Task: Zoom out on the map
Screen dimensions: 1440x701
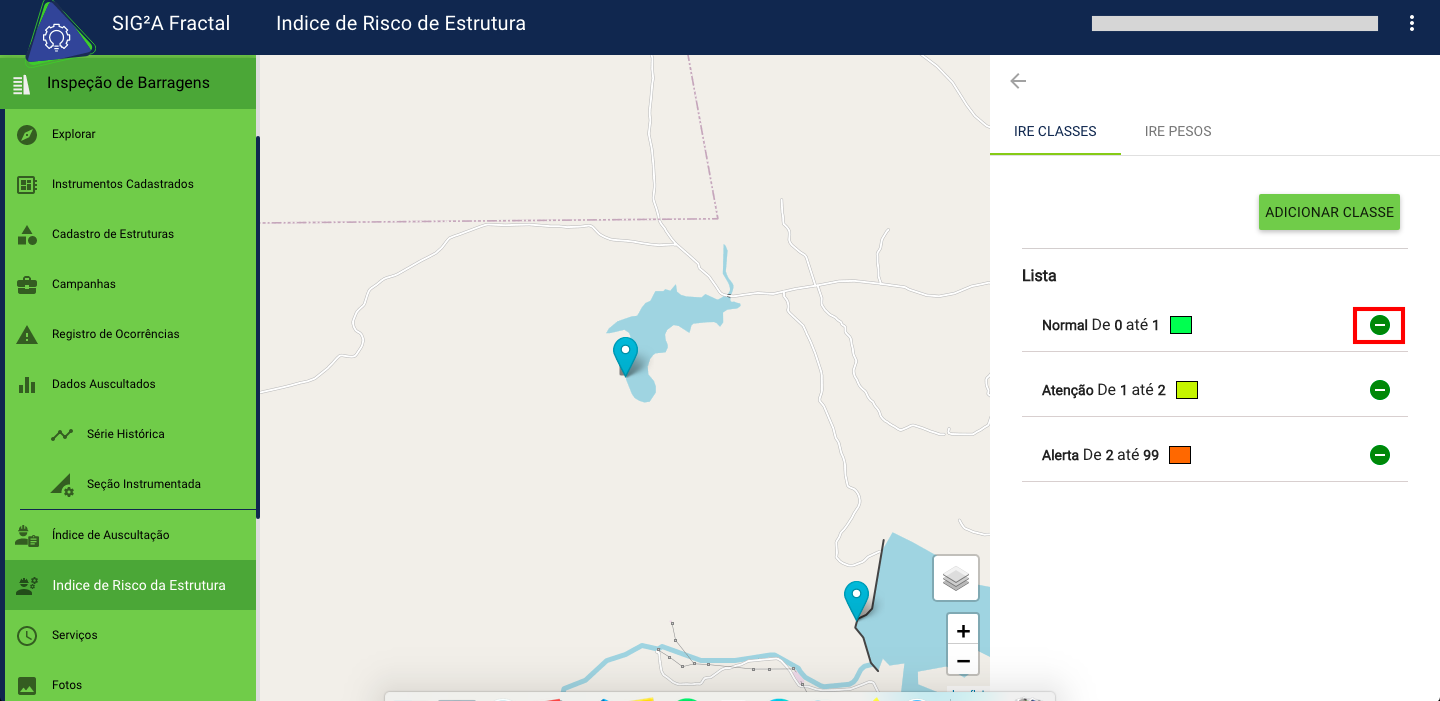Action: 963,661
